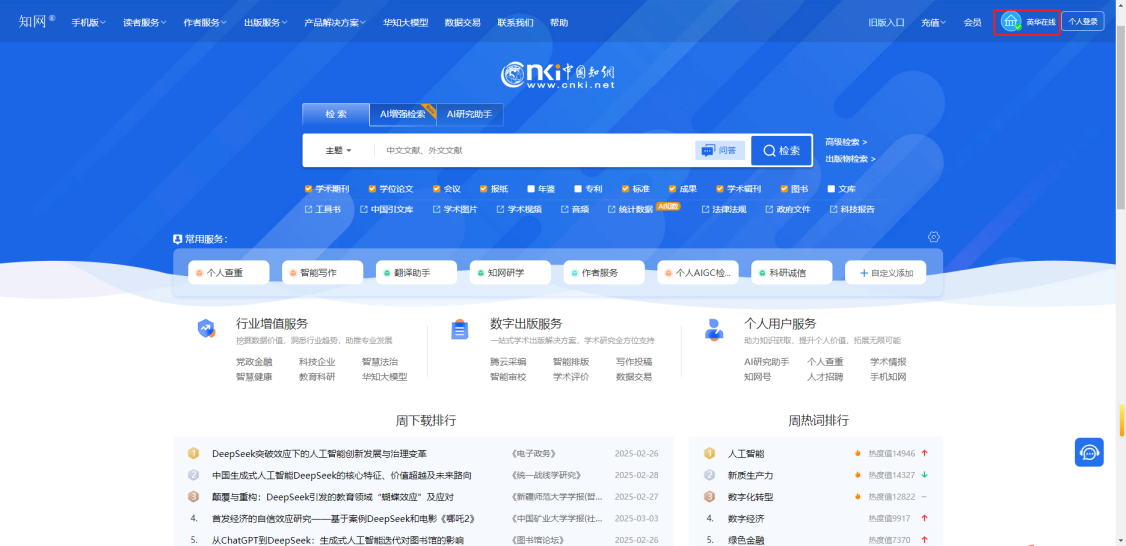Open the 学术视频 external link
The image size is (1126, 546).
point(519,210)
